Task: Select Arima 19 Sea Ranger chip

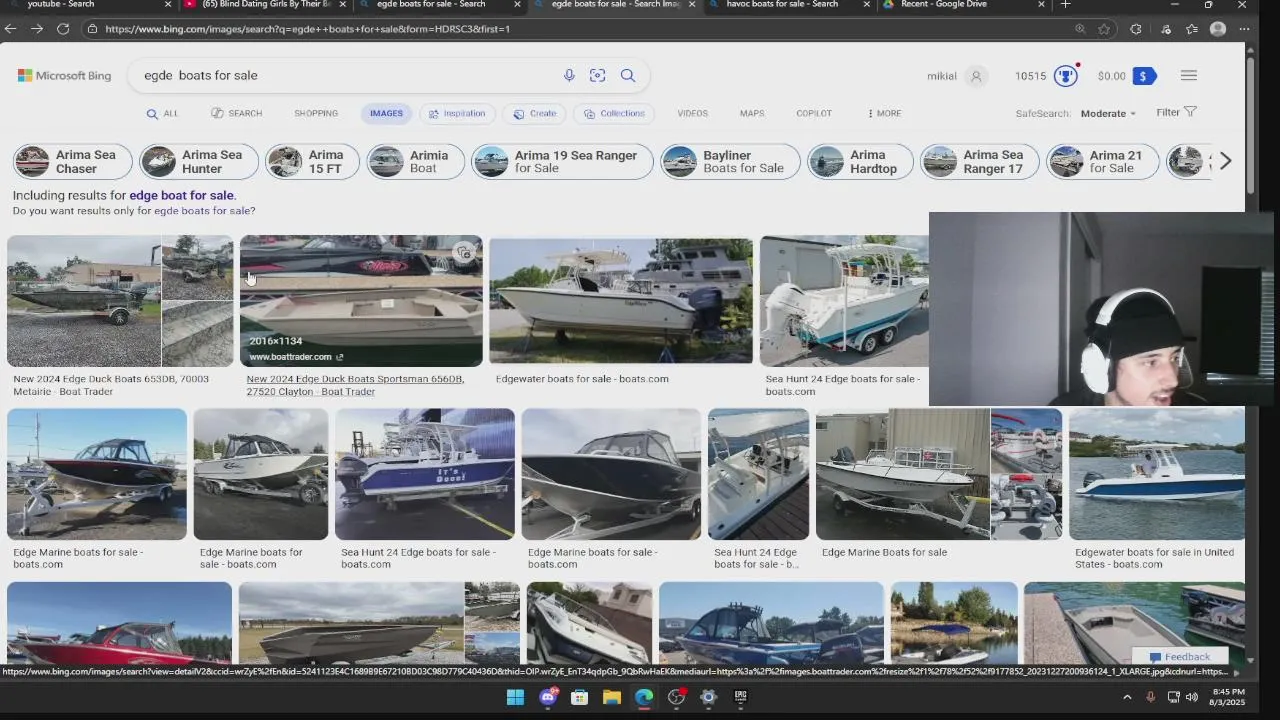Action: (562, 161)
